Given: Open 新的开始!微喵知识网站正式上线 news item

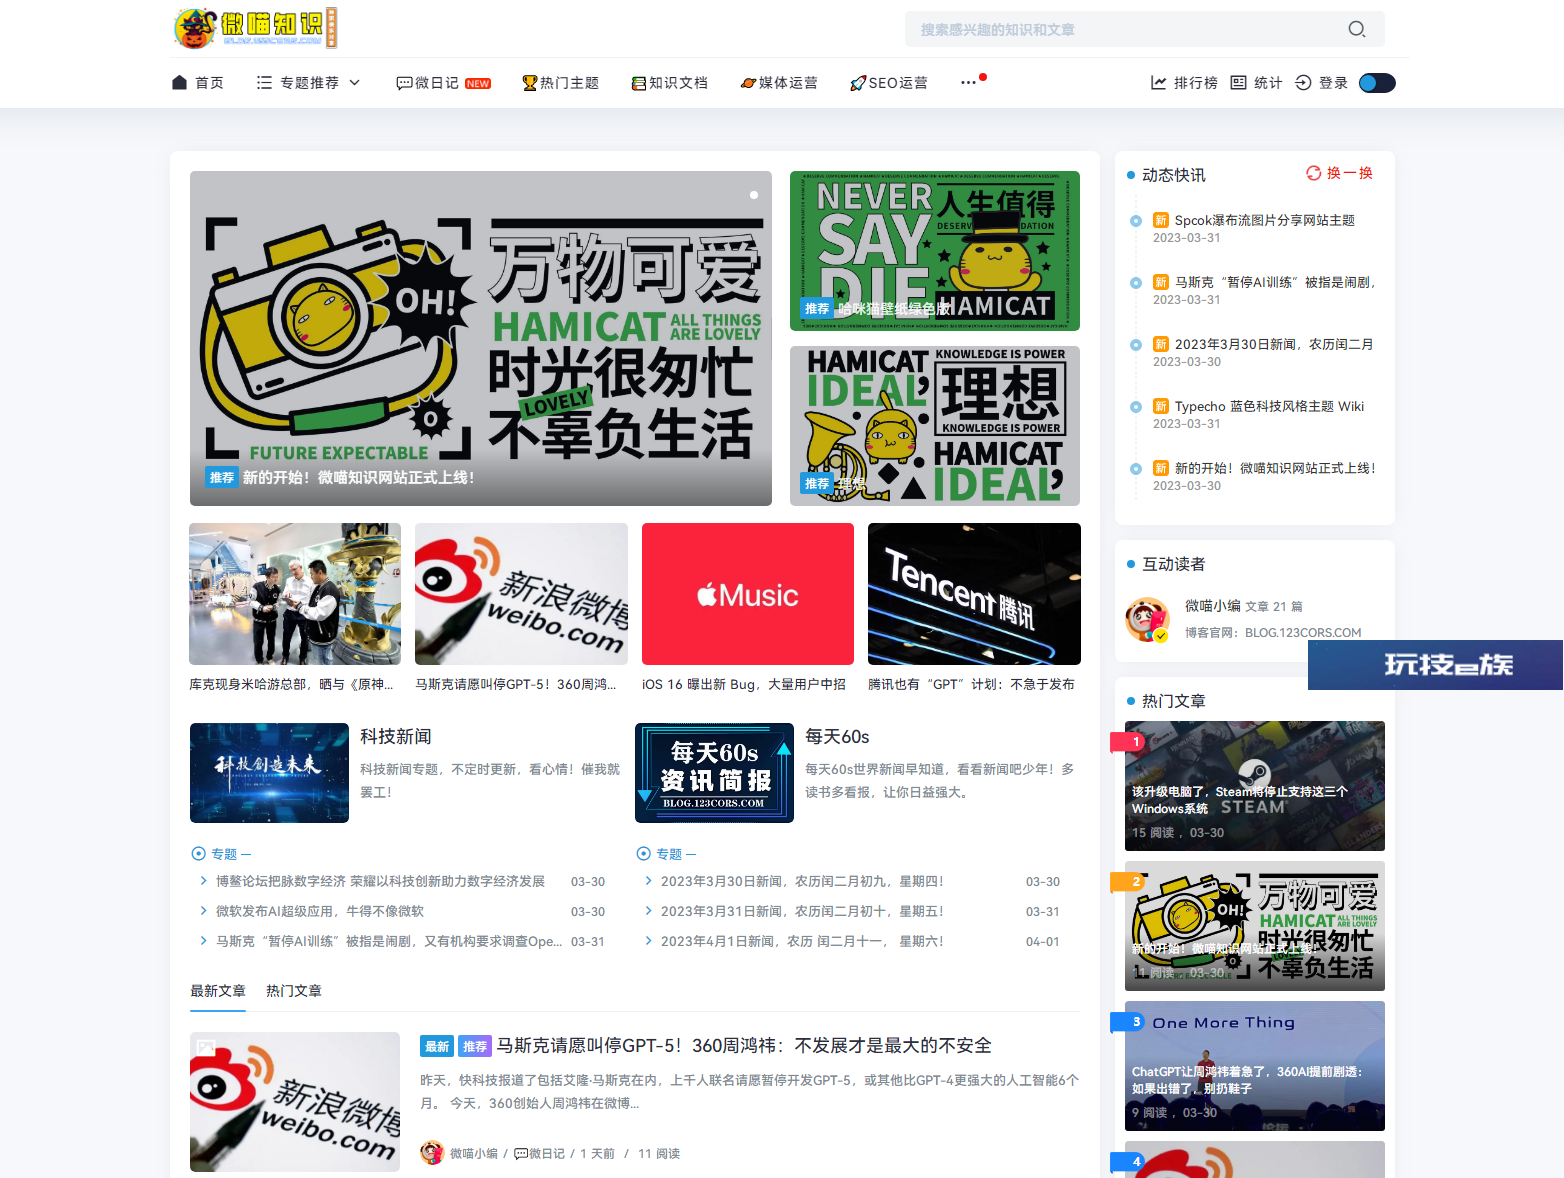Looking at the screenshot, I should point(1275,468).
